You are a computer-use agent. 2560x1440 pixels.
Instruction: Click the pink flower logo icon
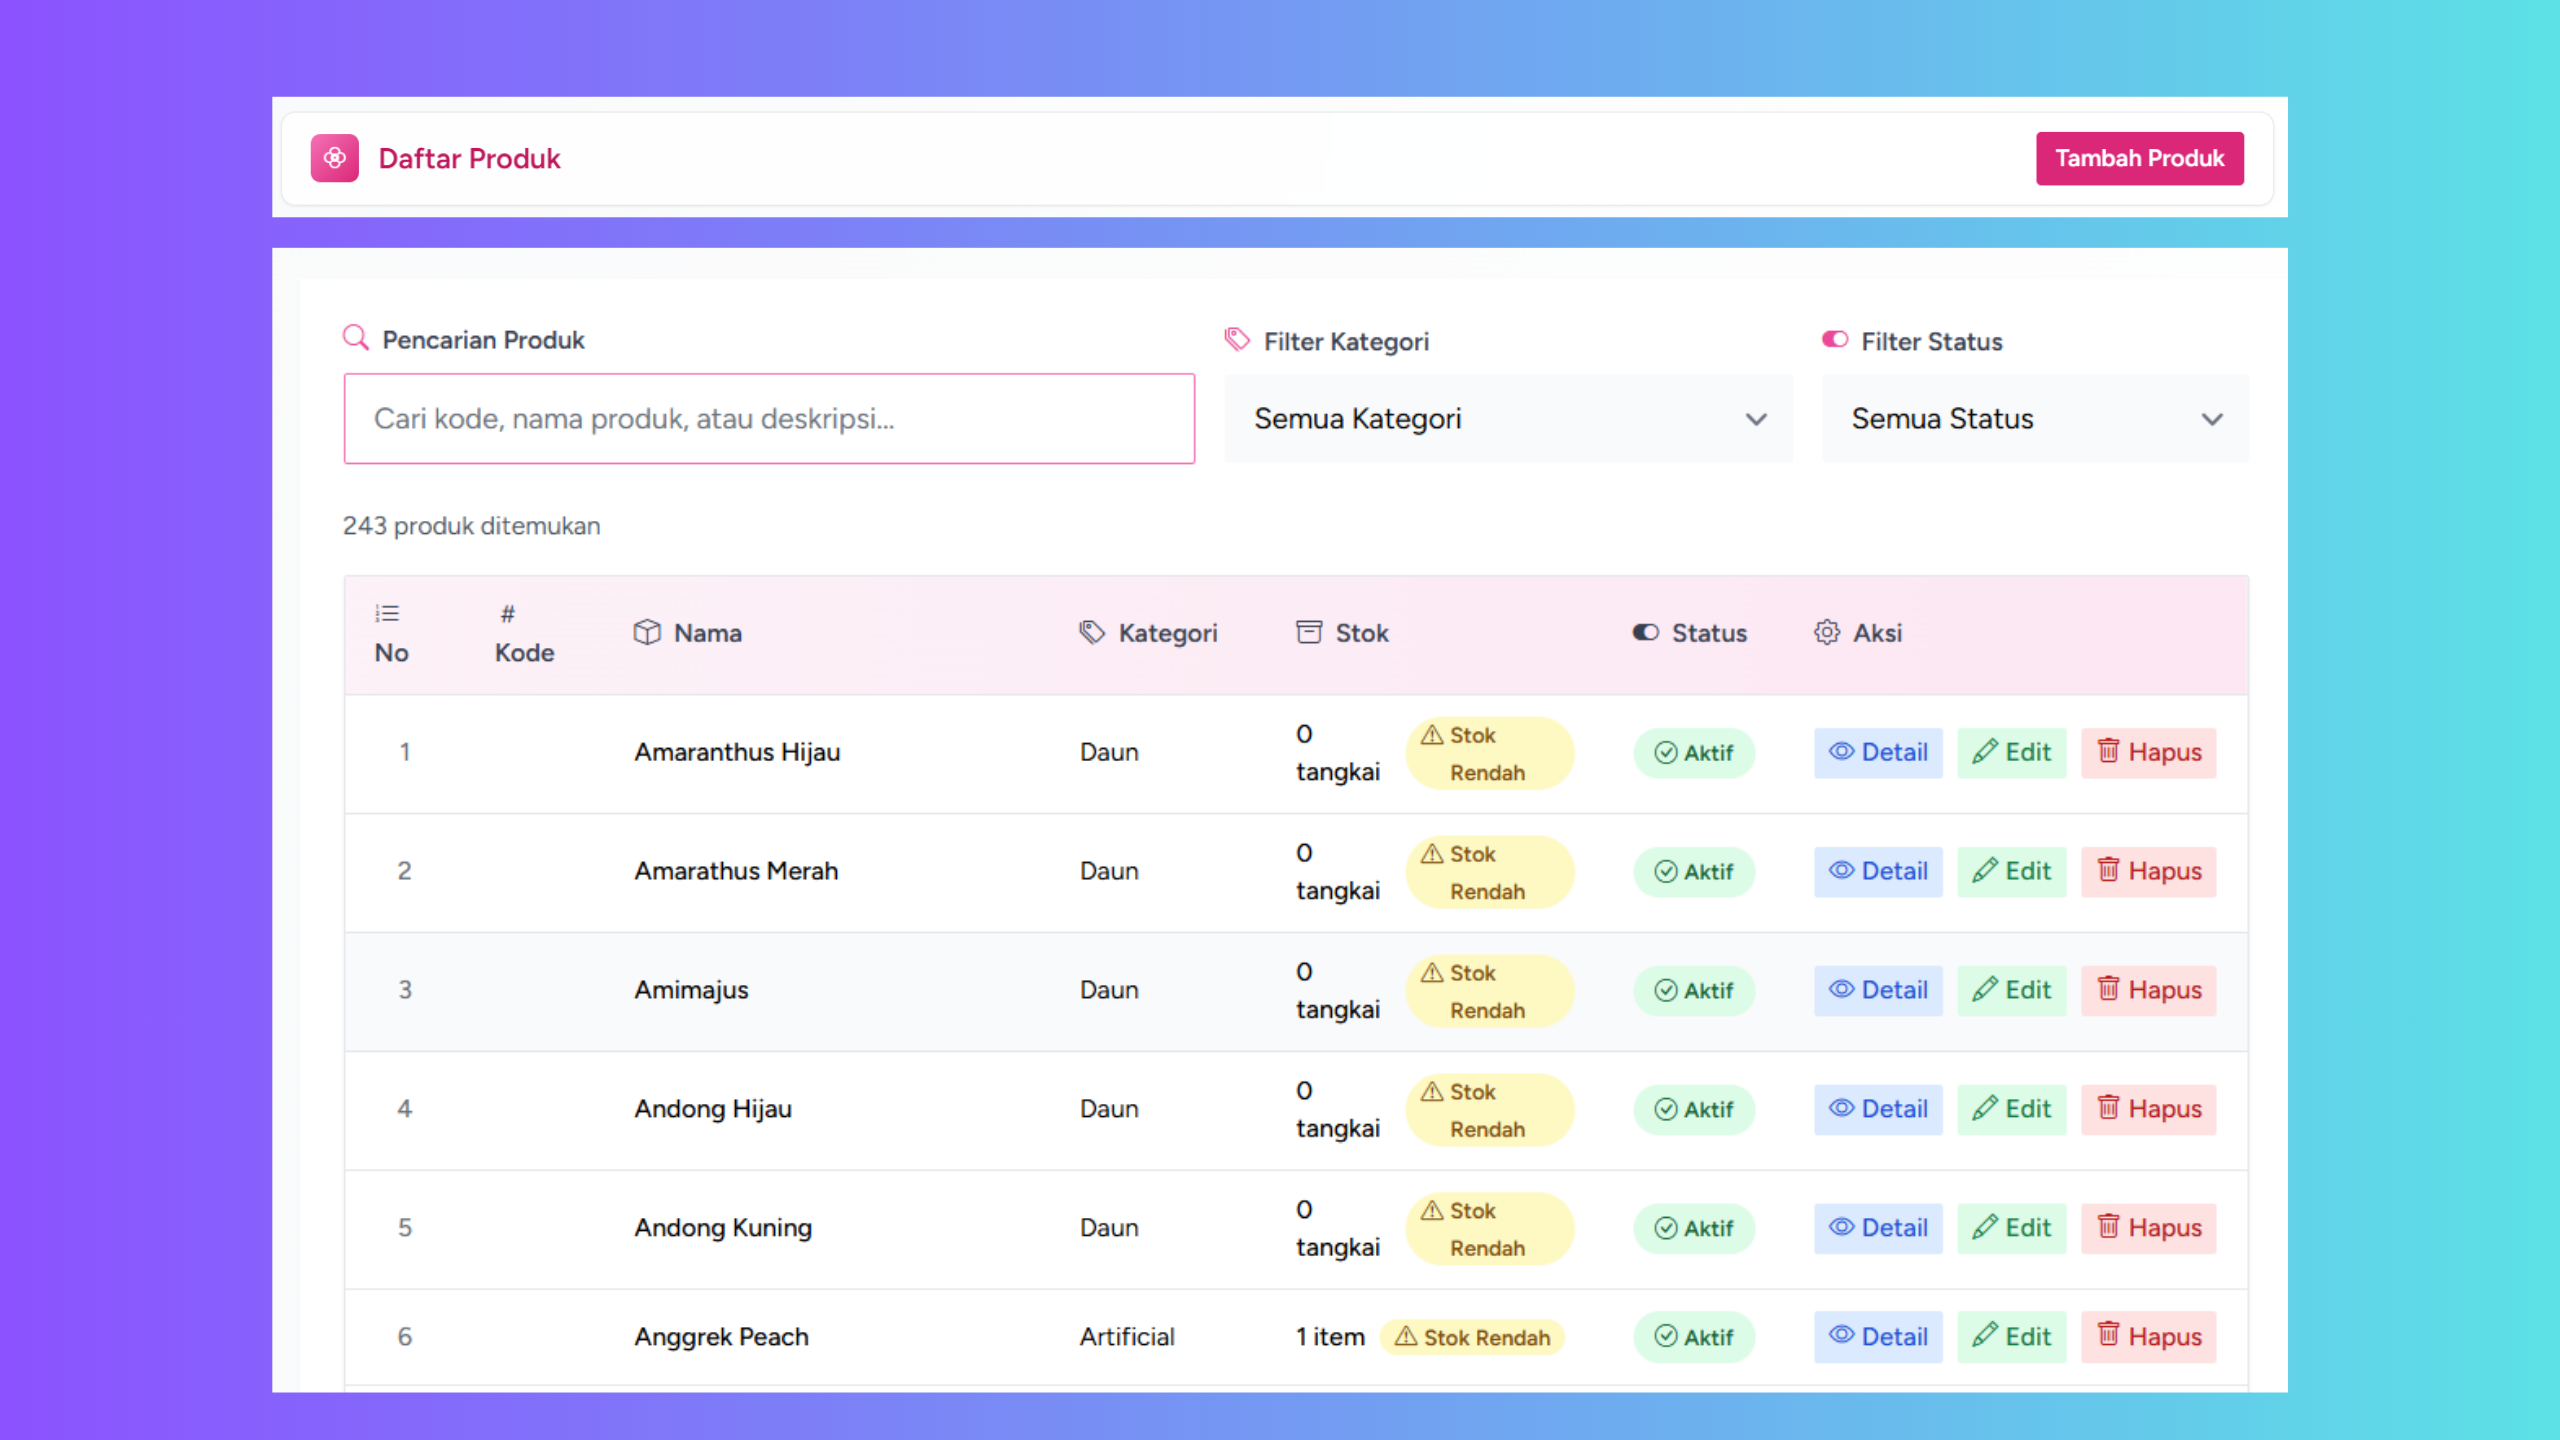pyautogui.click(x=334, y=158)
